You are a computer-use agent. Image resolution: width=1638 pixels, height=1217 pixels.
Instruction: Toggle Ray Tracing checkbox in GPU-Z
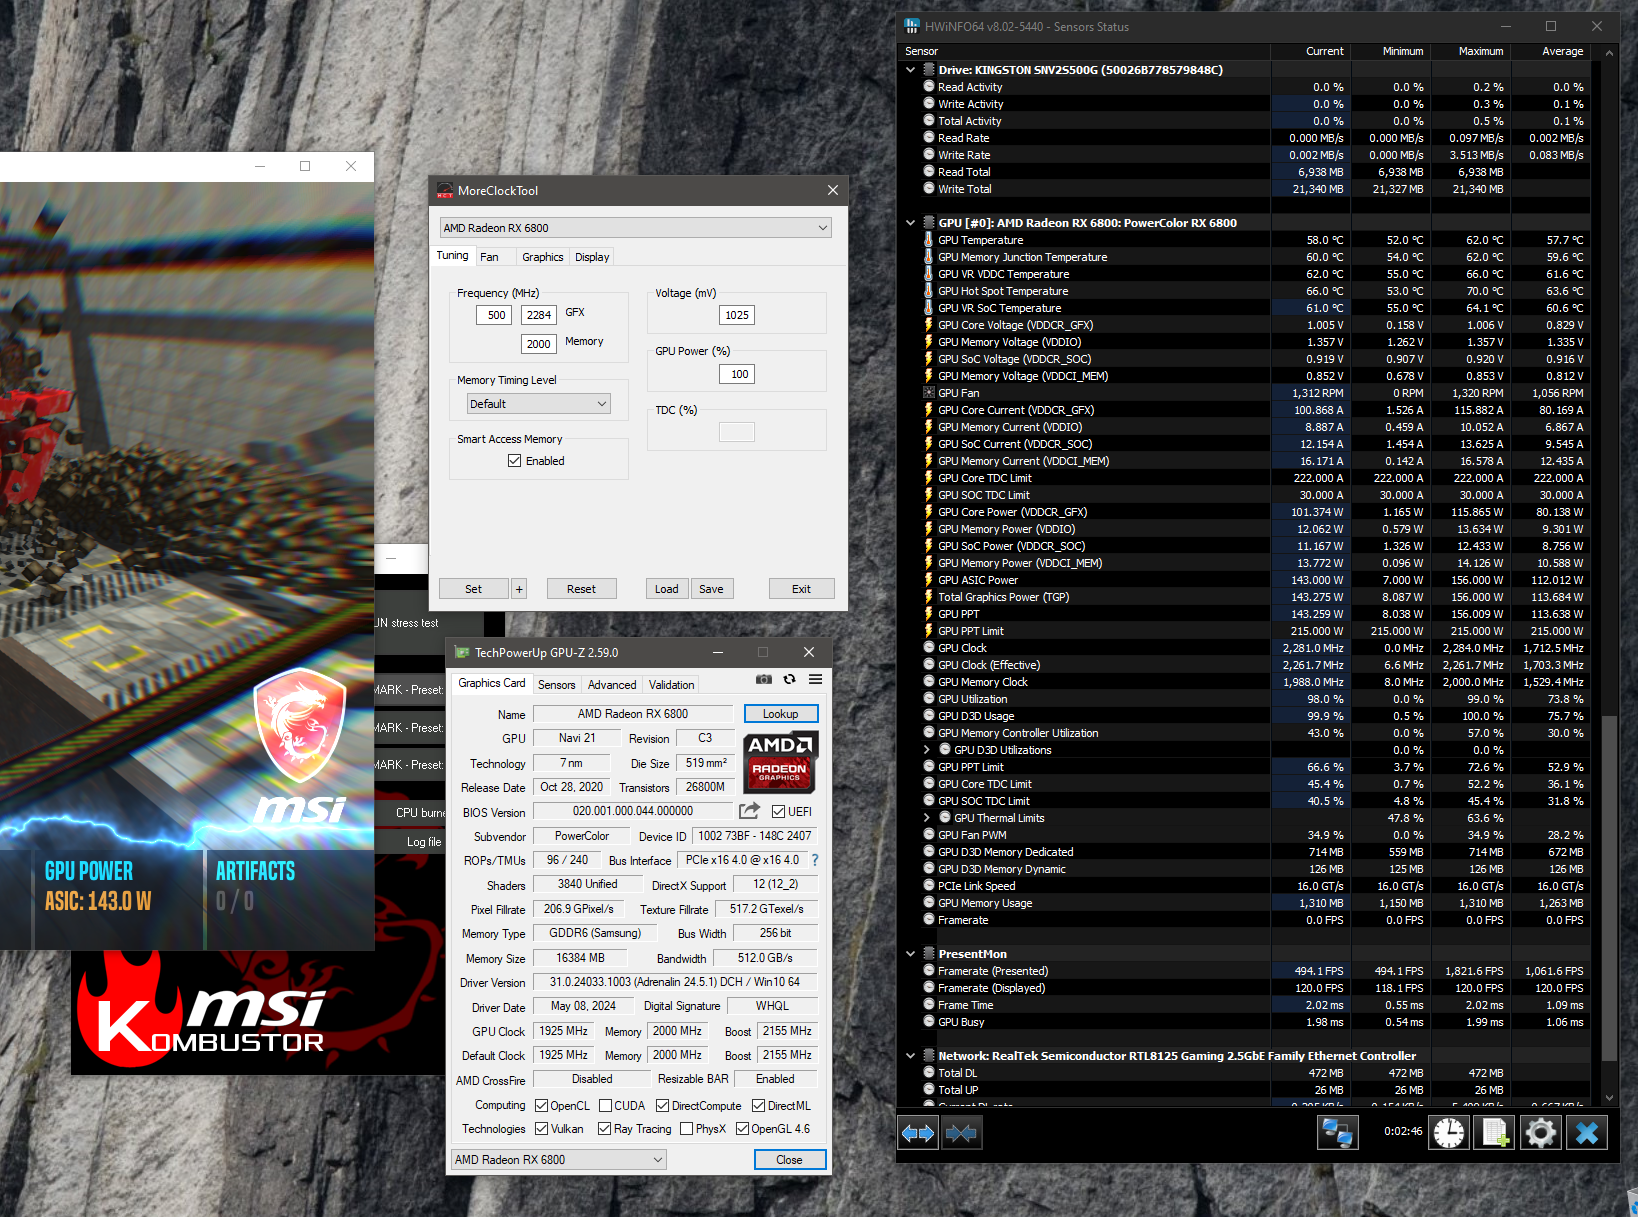604,1128
